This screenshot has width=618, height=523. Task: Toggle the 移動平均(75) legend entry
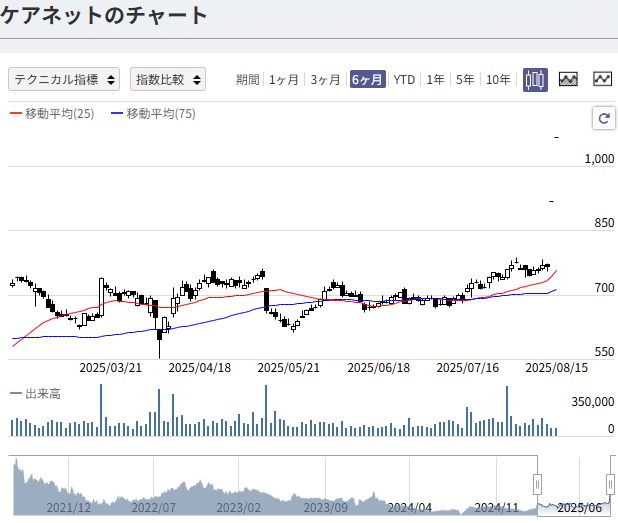tap(153, 114)
